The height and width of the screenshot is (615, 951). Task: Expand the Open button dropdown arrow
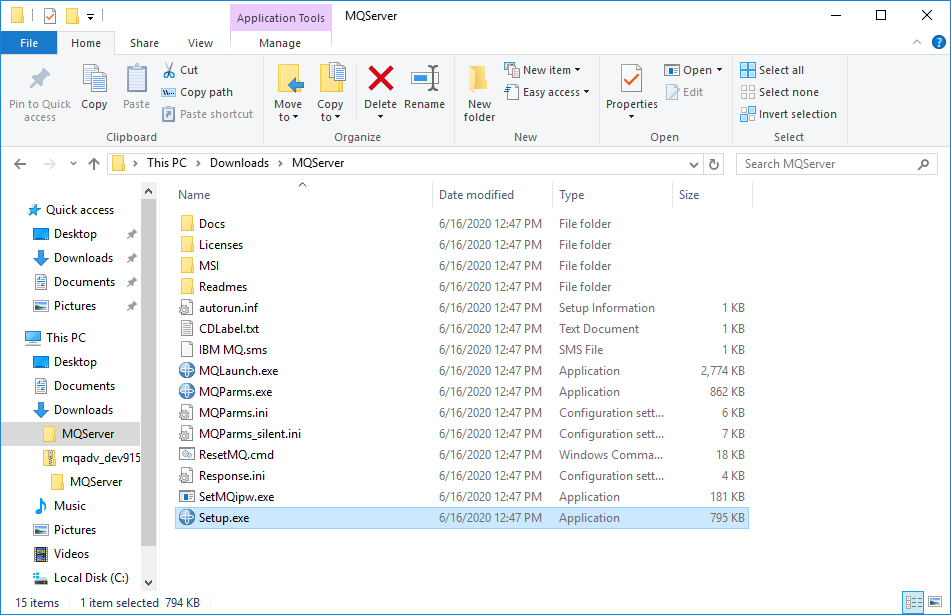pos(719,70)
